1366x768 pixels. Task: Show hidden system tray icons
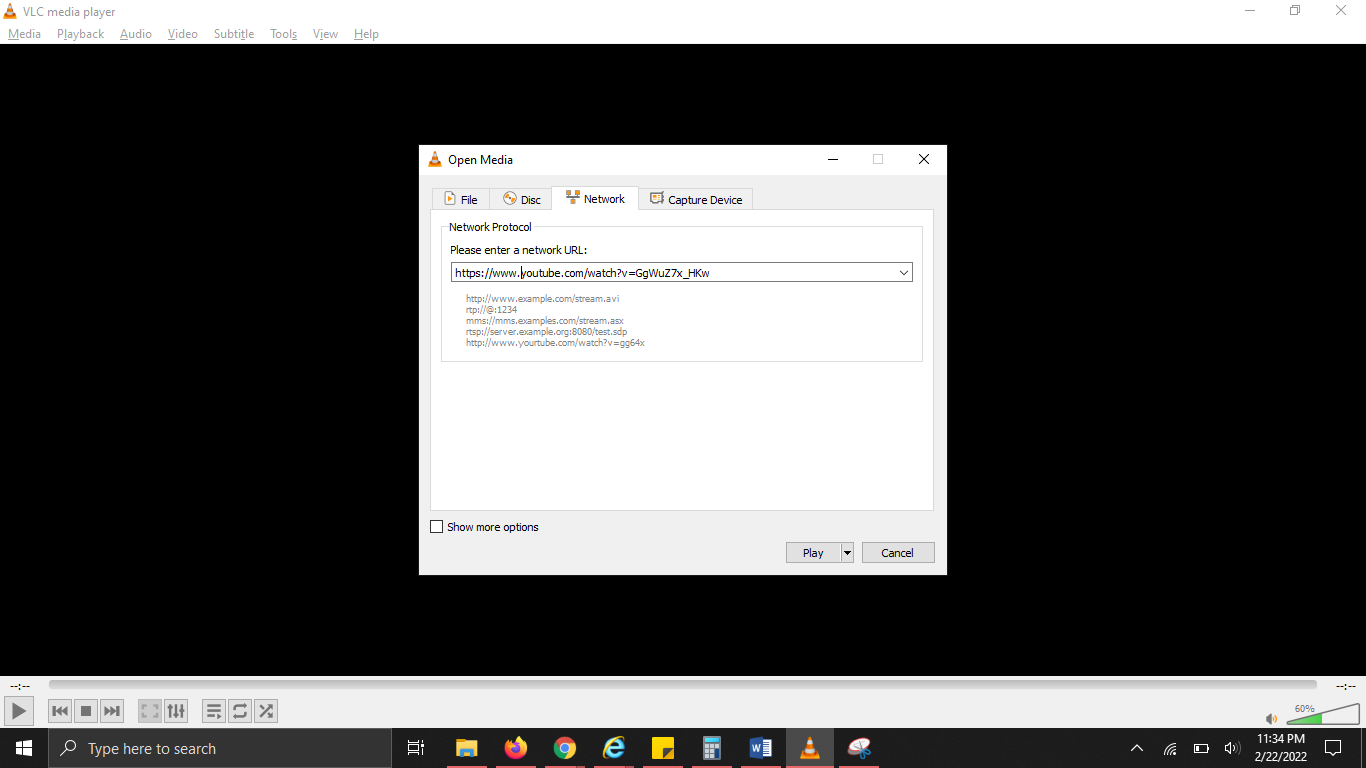click(1137, 748)
